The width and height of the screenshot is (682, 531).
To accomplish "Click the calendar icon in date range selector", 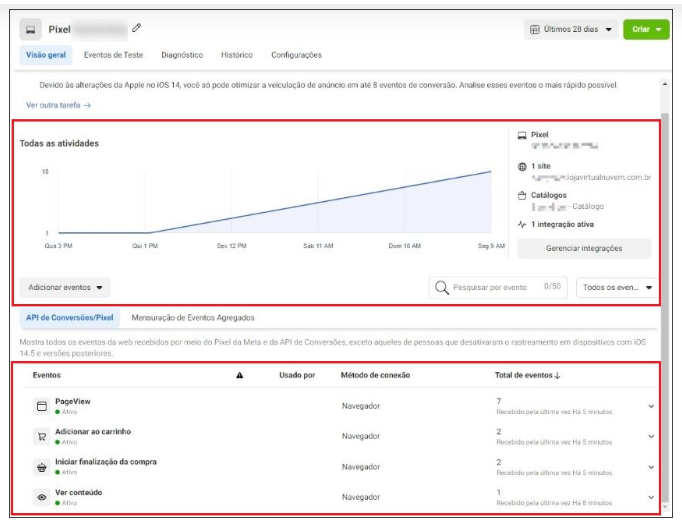I will point(535,30).
